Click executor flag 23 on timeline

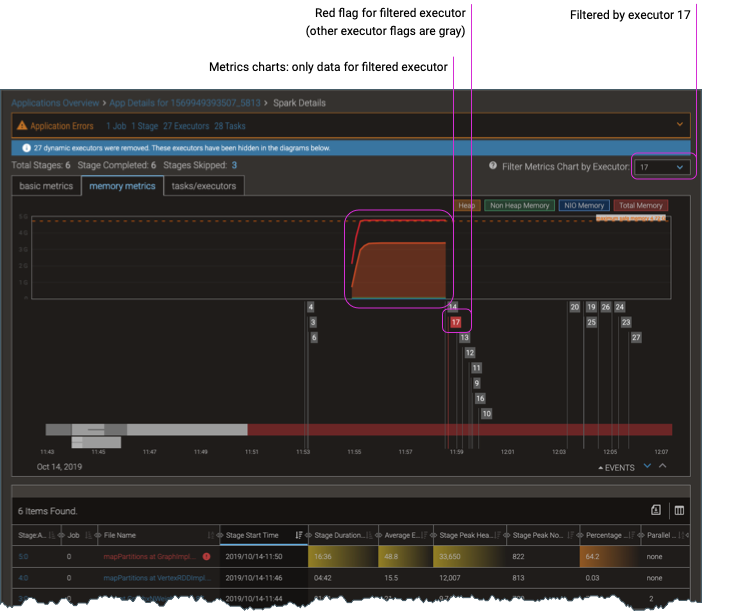click(626, 322)
